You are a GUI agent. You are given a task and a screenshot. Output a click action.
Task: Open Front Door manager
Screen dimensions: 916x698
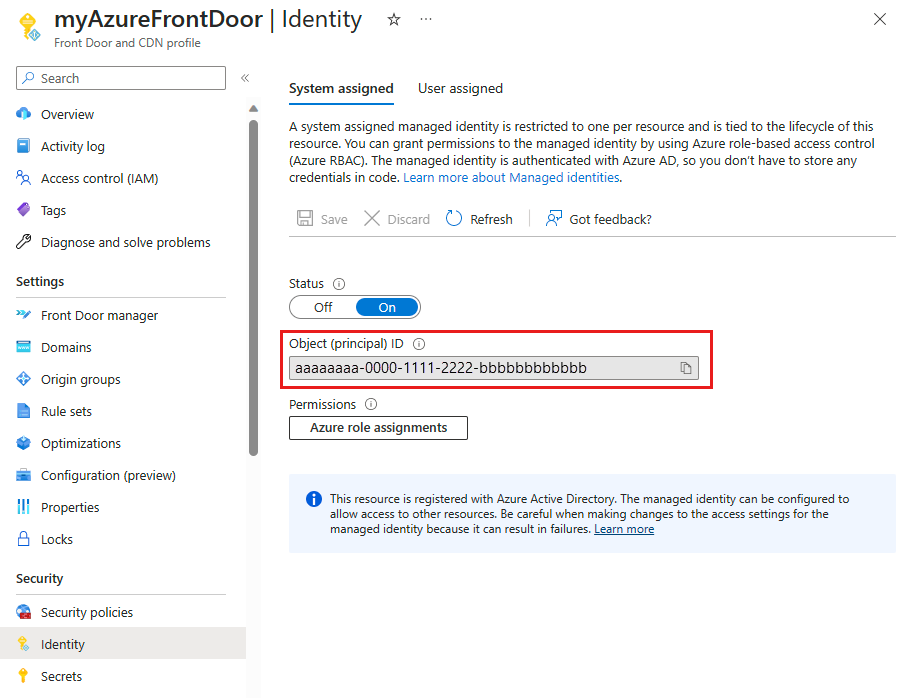pyautogui.click(x=100, y=314)
